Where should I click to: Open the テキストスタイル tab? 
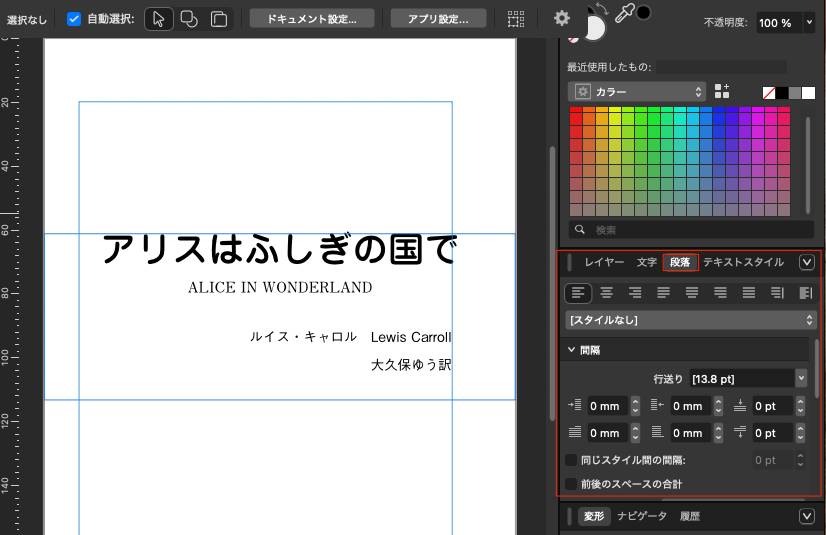(x=743, y=262)
